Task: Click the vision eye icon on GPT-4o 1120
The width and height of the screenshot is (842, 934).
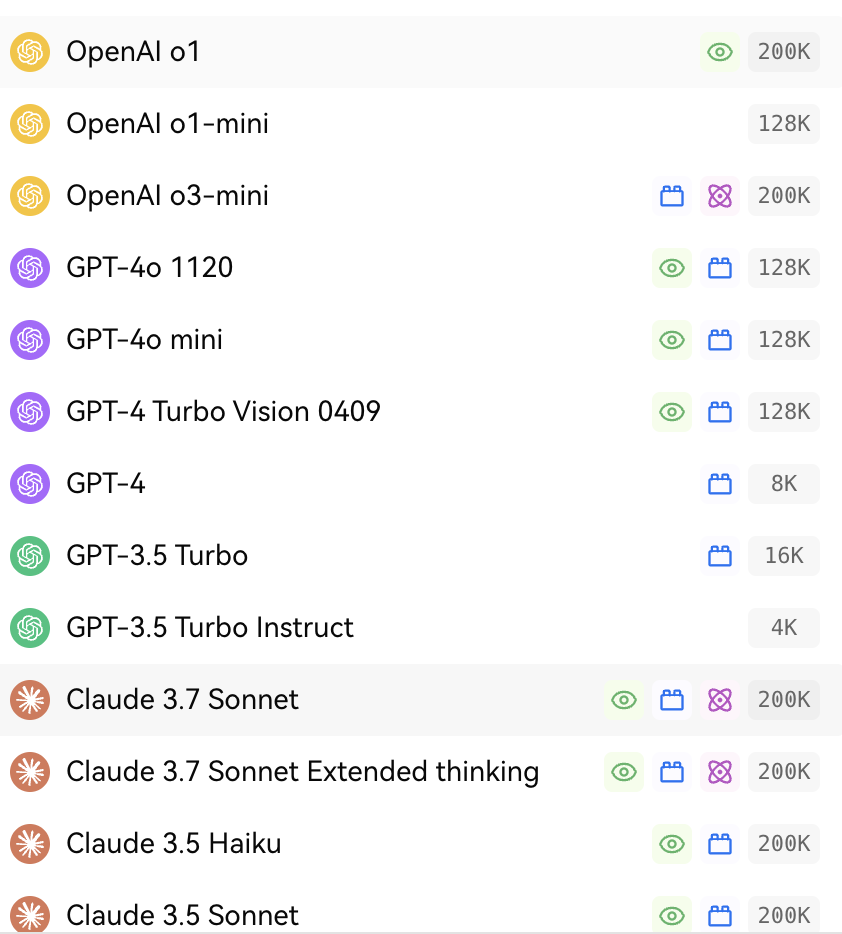Action: point(672,268)
